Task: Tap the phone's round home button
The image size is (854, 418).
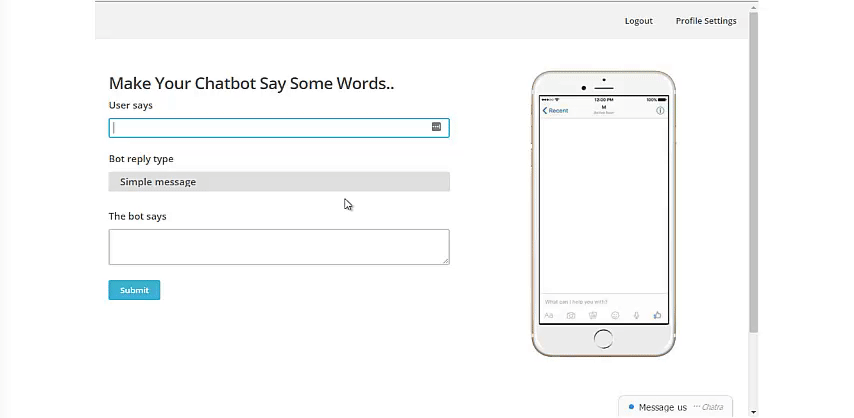Action: click(603, 339)
